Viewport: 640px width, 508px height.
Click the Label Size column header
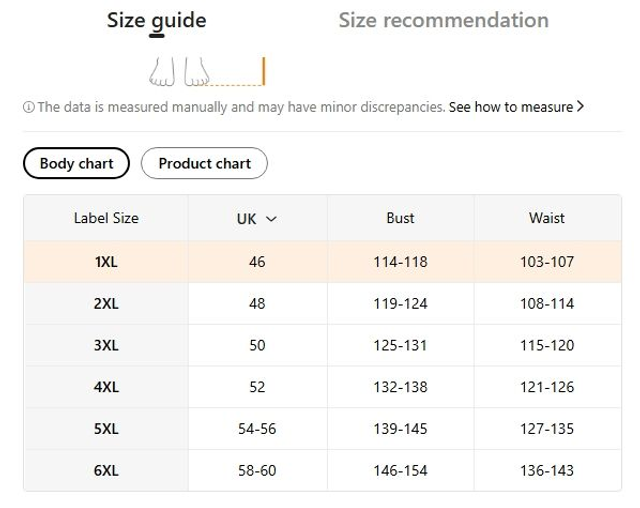[x=106, y=218]
